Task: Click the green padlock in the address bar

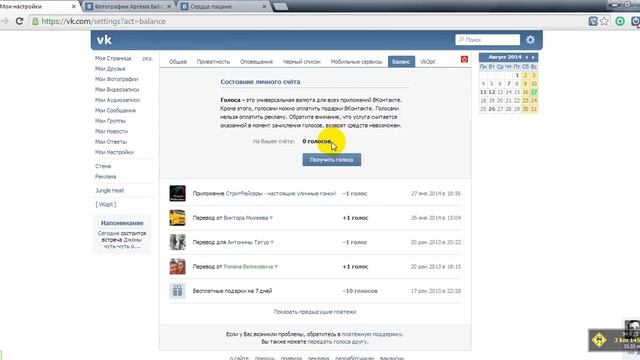Action: [36, 21]
